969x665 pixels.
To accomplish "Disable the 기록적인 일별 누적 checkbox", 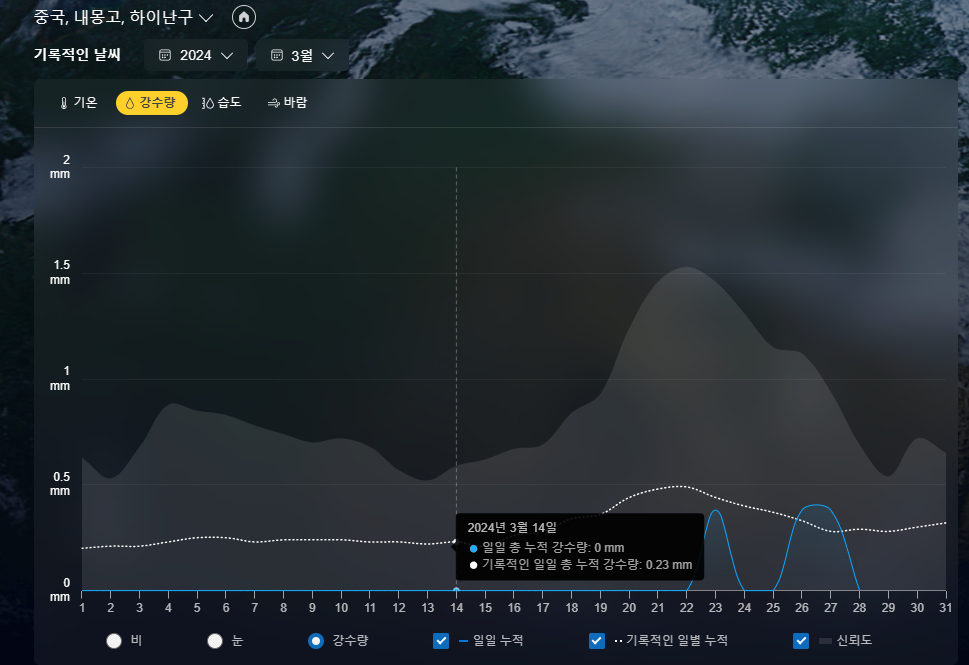I will (x=596, y=641).
